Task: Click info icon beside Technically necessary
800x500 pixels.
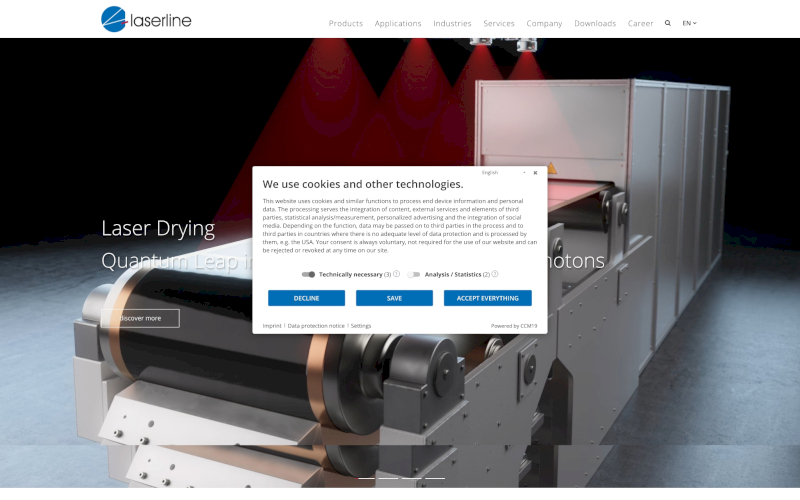Action: [x=396, y=274]
